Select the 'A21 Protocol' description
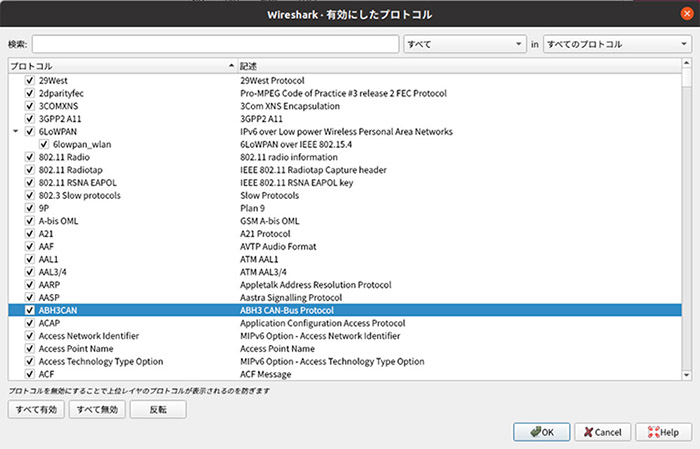 265,233
